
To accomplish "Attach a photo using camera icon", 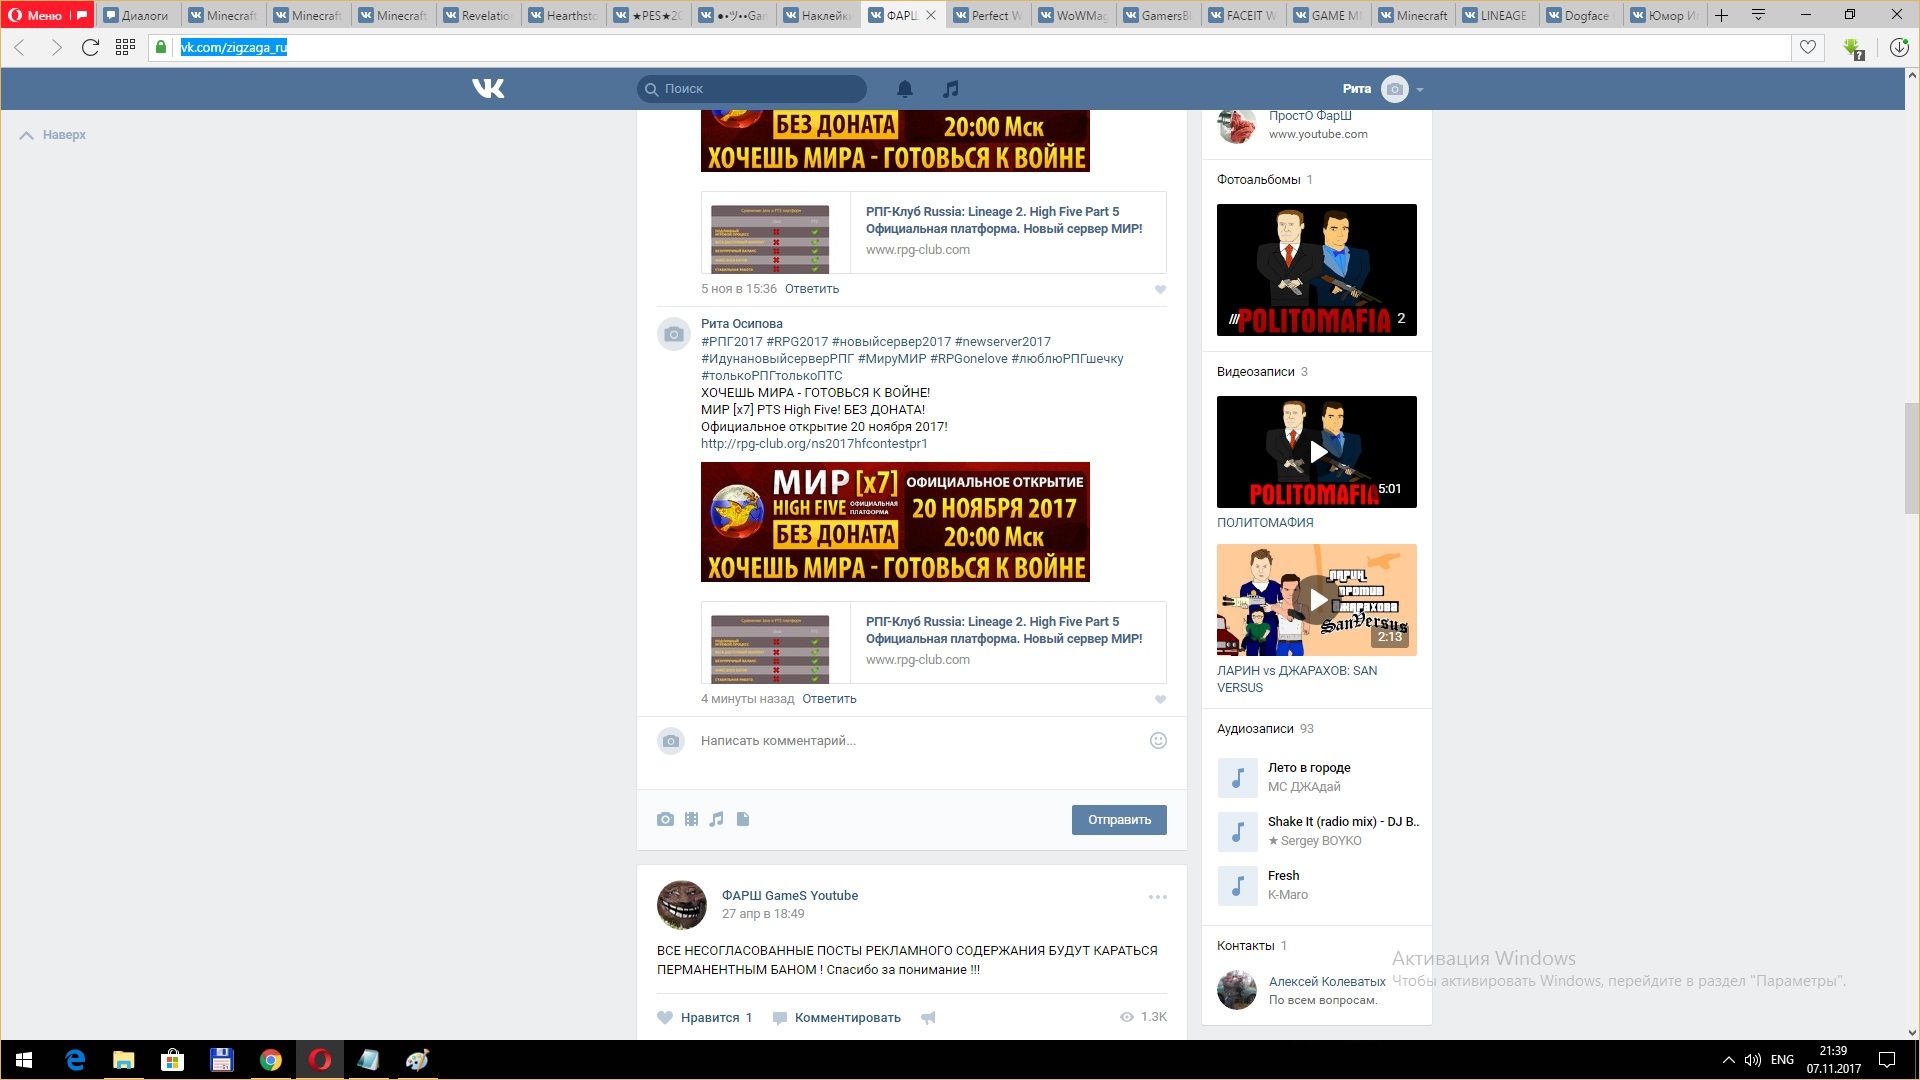I will [665, 819].
